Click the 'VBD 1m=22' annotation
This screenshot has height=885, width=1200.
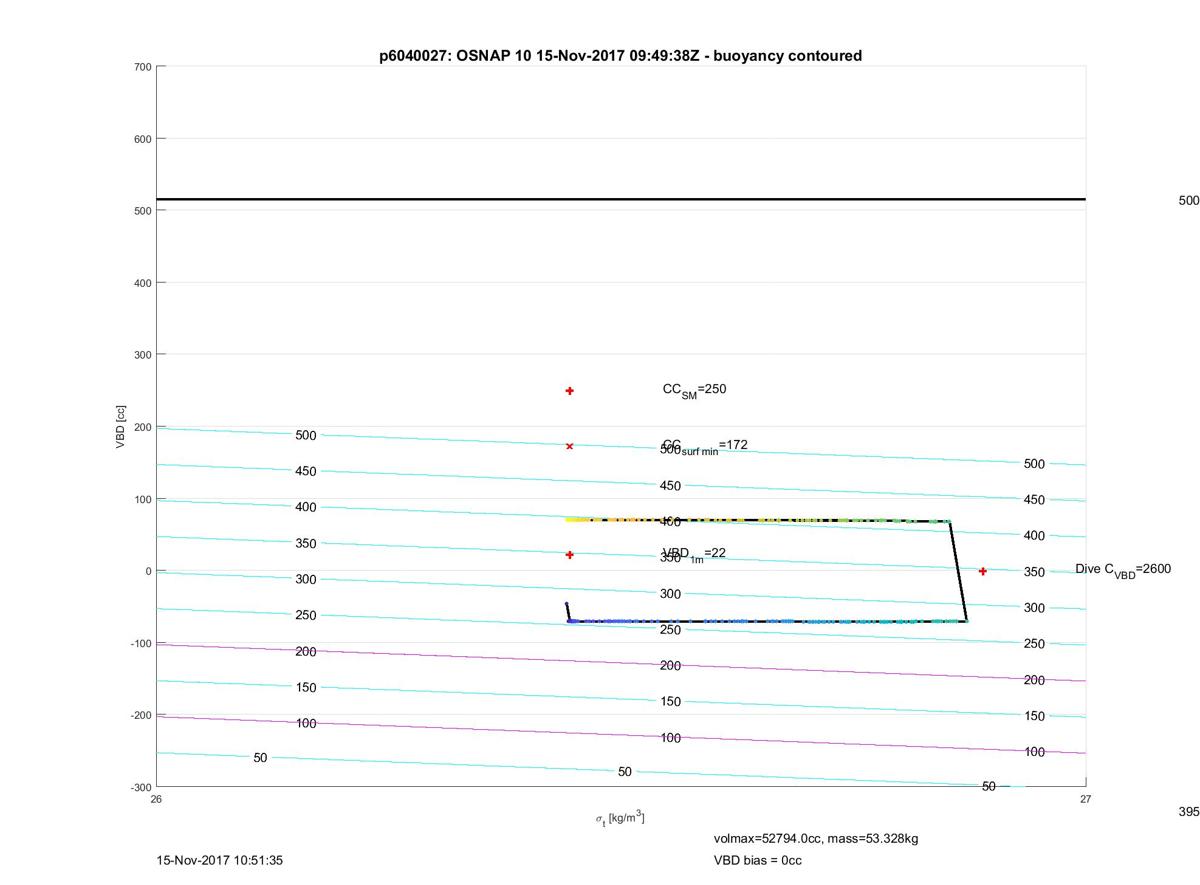click(694, 554)
